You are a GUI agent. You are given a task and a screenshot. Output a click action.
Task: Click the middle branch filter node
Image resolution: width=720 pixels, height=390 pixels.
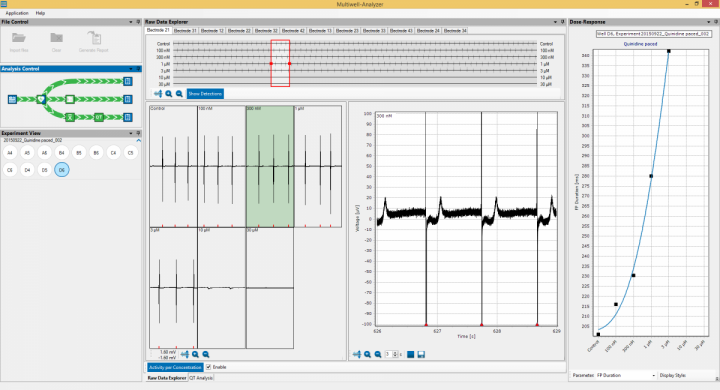69,99
